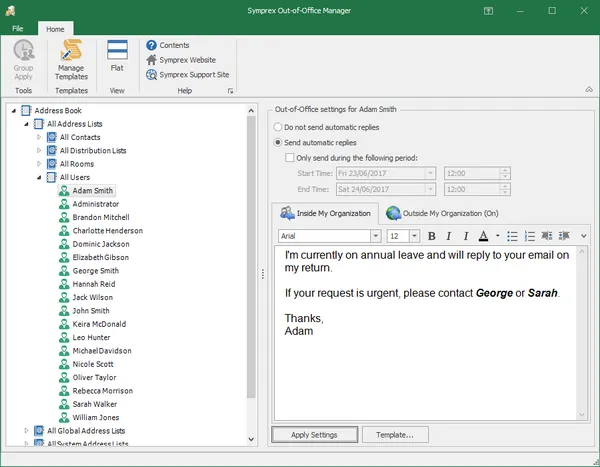Toggle bold formatting in editor
The image size is (600, 467).
[x=432, y=236]
